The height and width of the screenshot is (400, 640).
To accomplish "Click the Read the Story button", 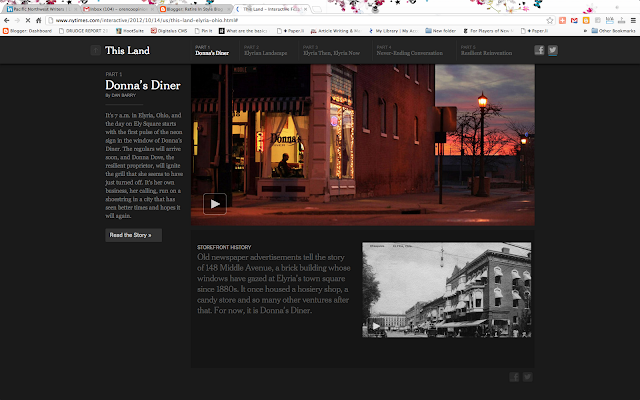I will click(x=133, y=235).
